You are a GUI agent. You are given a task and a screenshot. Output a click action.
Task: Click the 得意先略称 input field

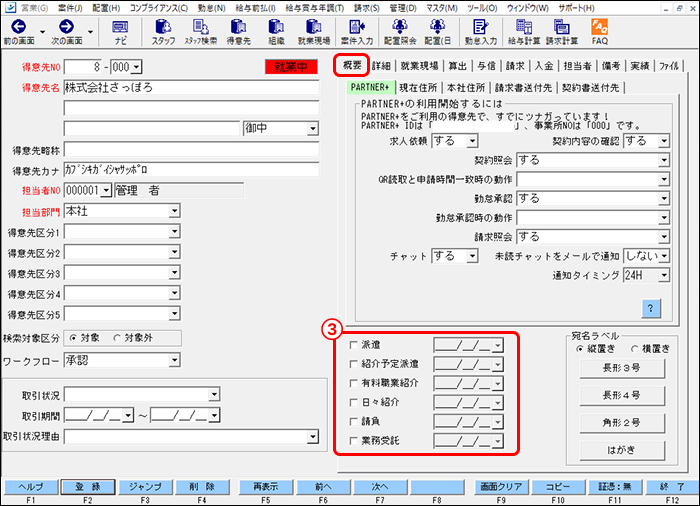(191, 150)
